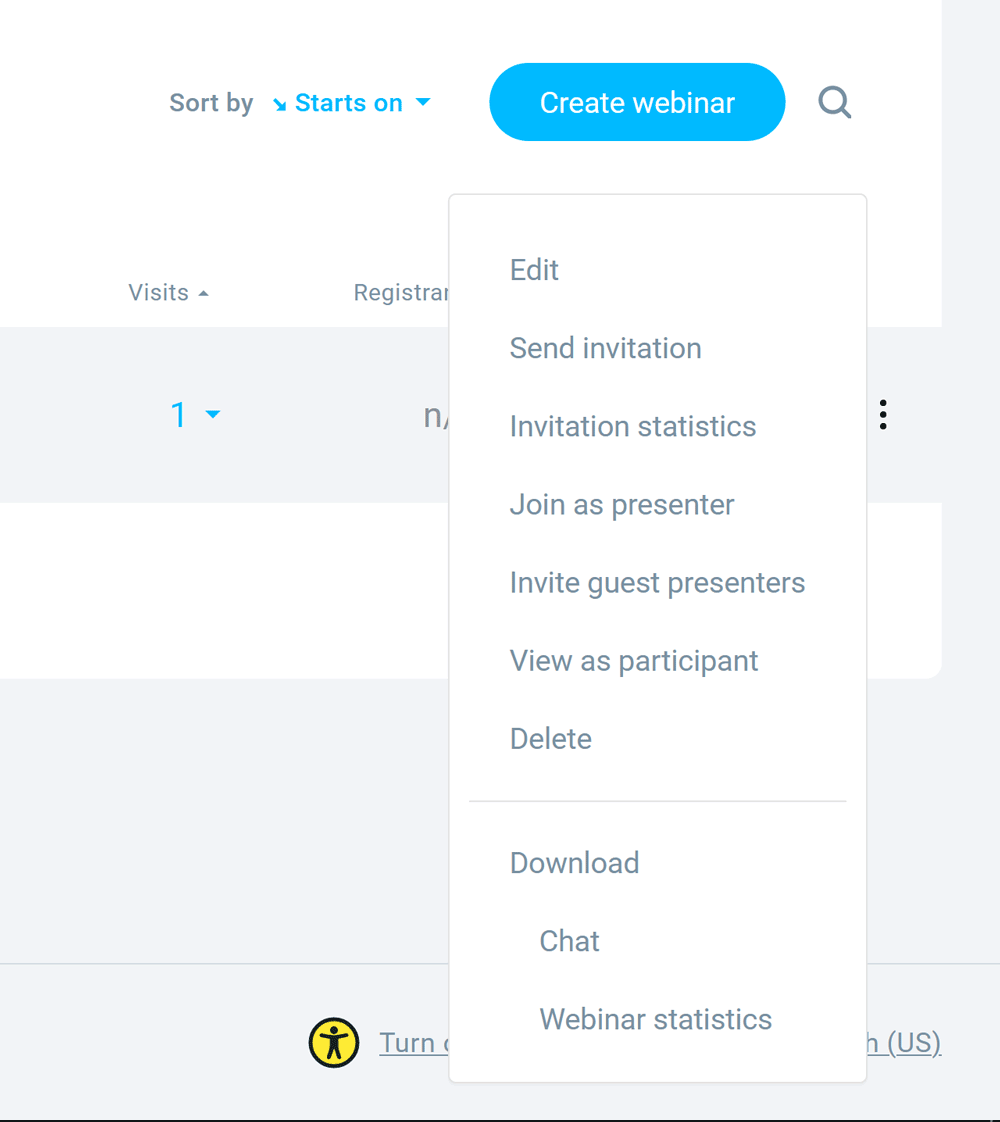This screenshot has height=1122, width=1000.
Task: Click the English (US) language link
Action: point(904,1043)
